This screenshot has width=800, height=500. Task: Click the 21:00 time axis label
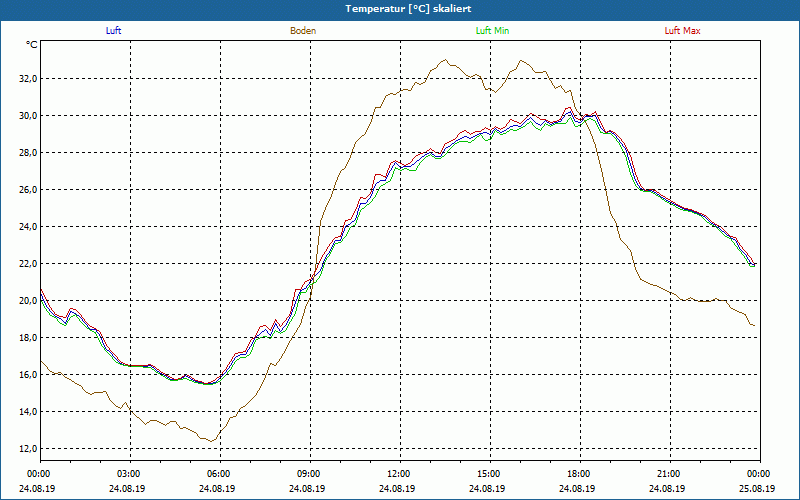[670, 474]
